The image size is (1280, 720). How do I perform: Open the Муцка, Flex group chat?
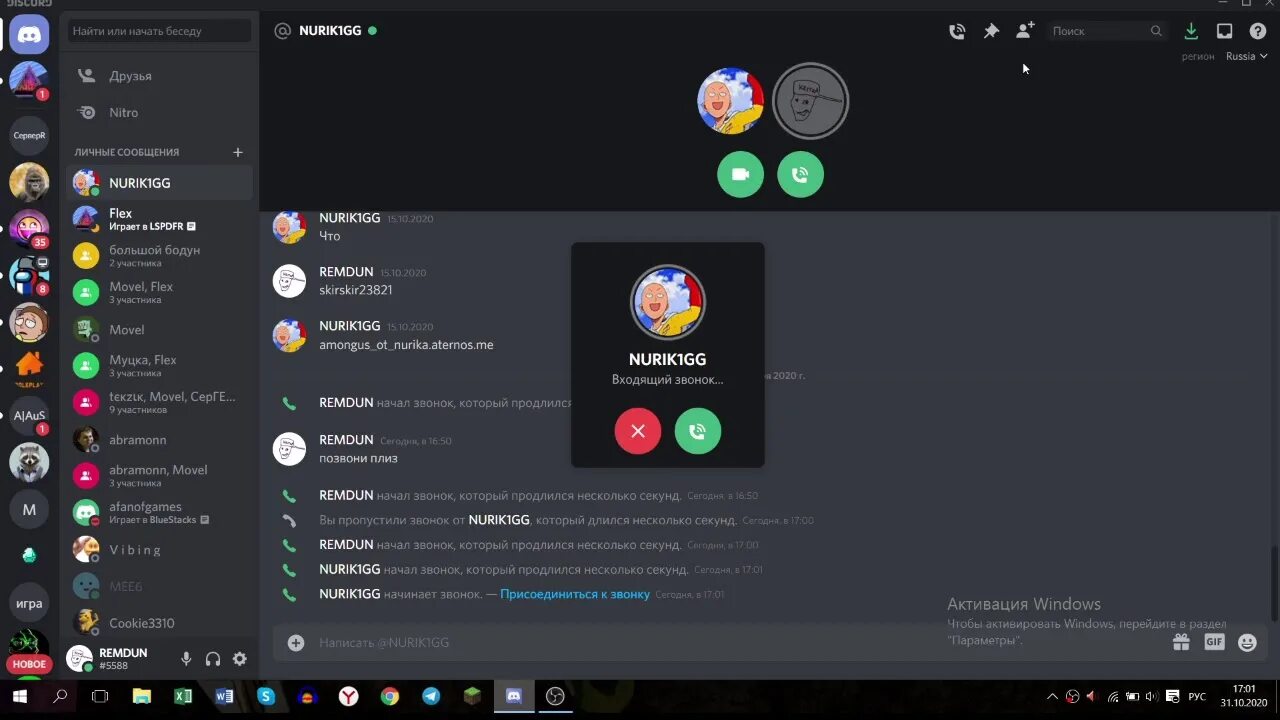(x=160, y=366)
